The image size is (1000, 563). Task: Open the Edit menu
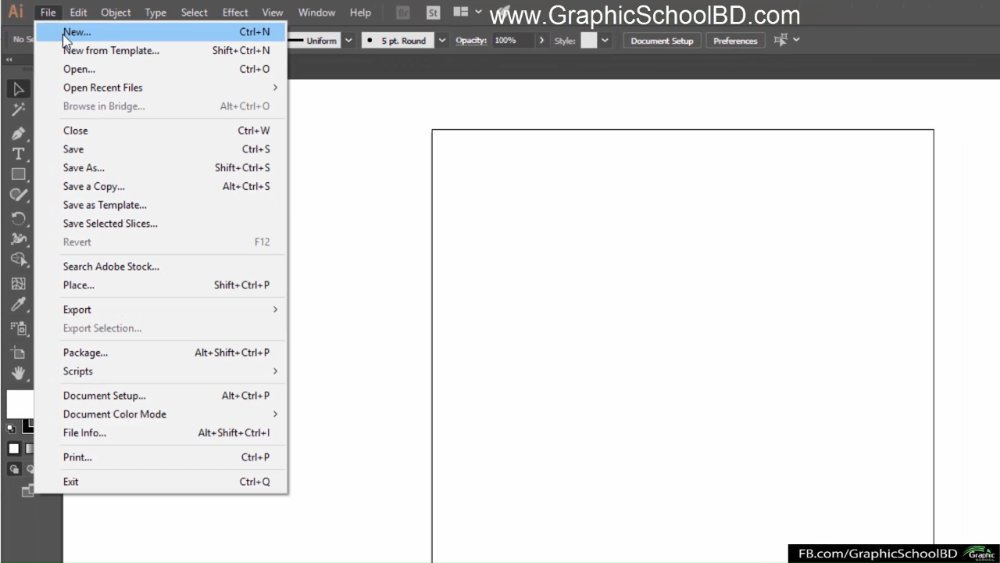[78, 12]
